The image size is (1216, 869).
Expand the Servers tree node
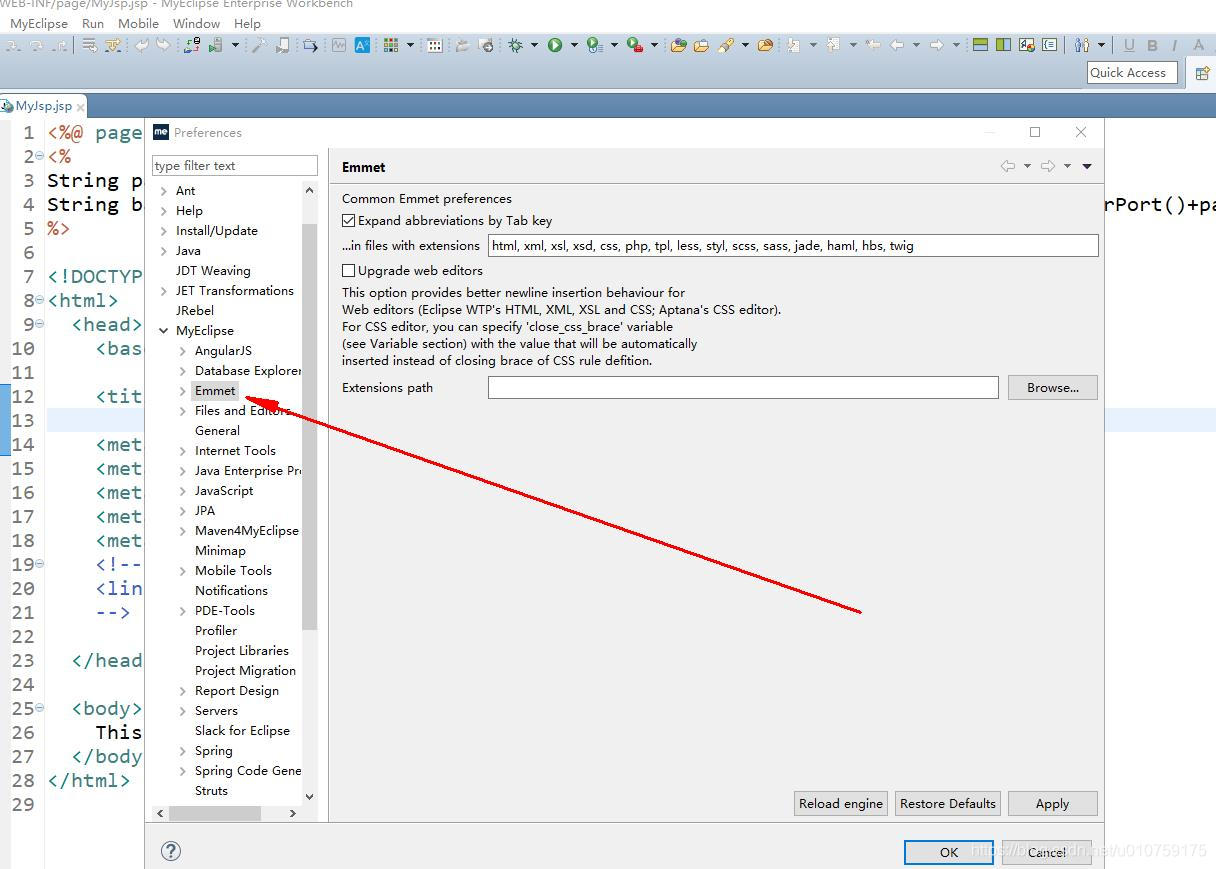click(x=183, y=710)
